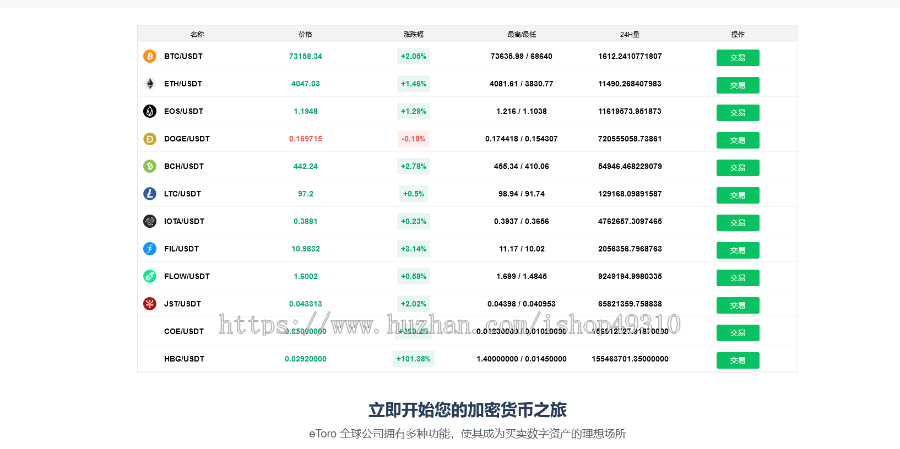The image size is (900, 449).
Task: Select the COE/USDT pair name
Action: coord(184,331)
